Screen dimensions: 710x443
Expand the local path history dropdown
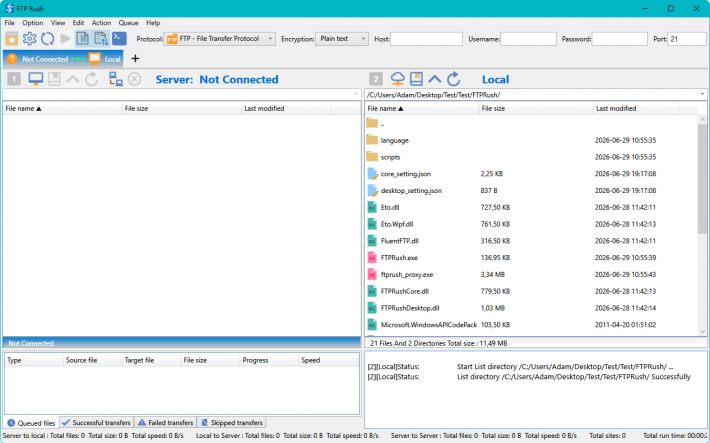[702, 95]
